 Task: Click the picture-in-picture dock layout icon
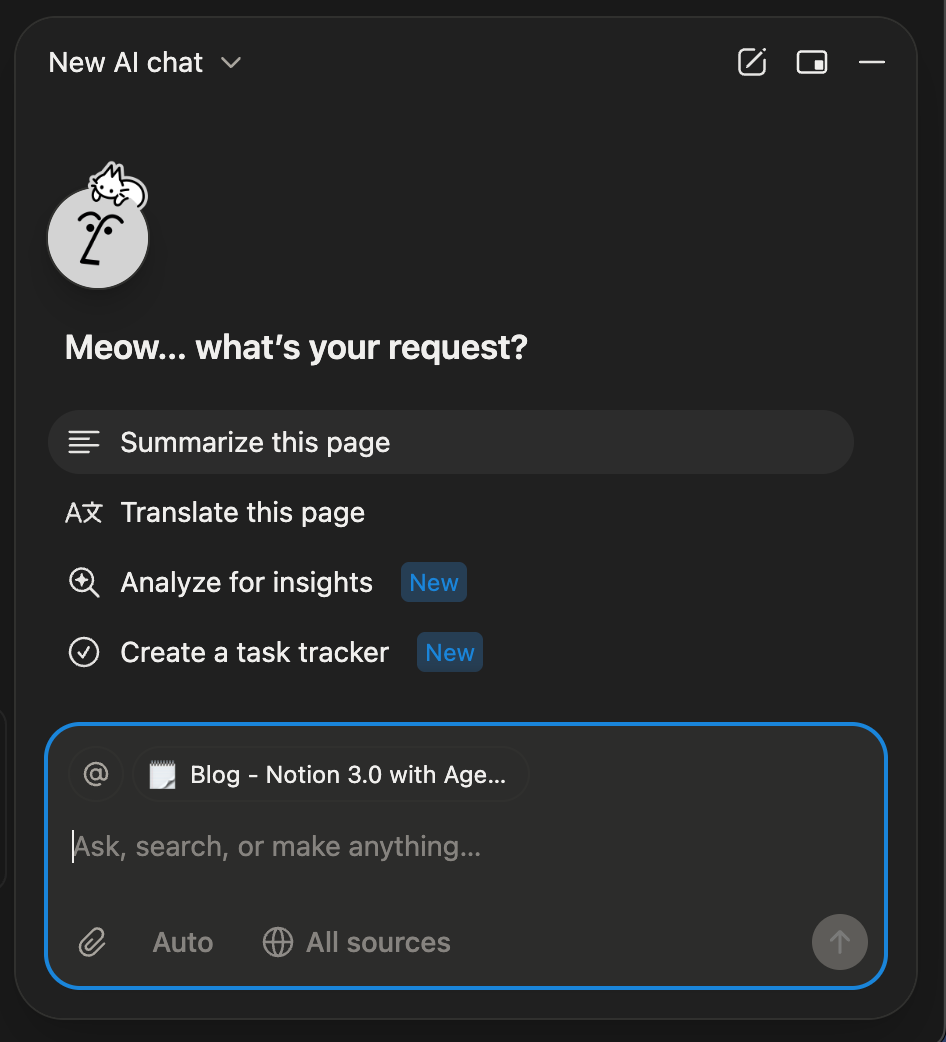812,63
